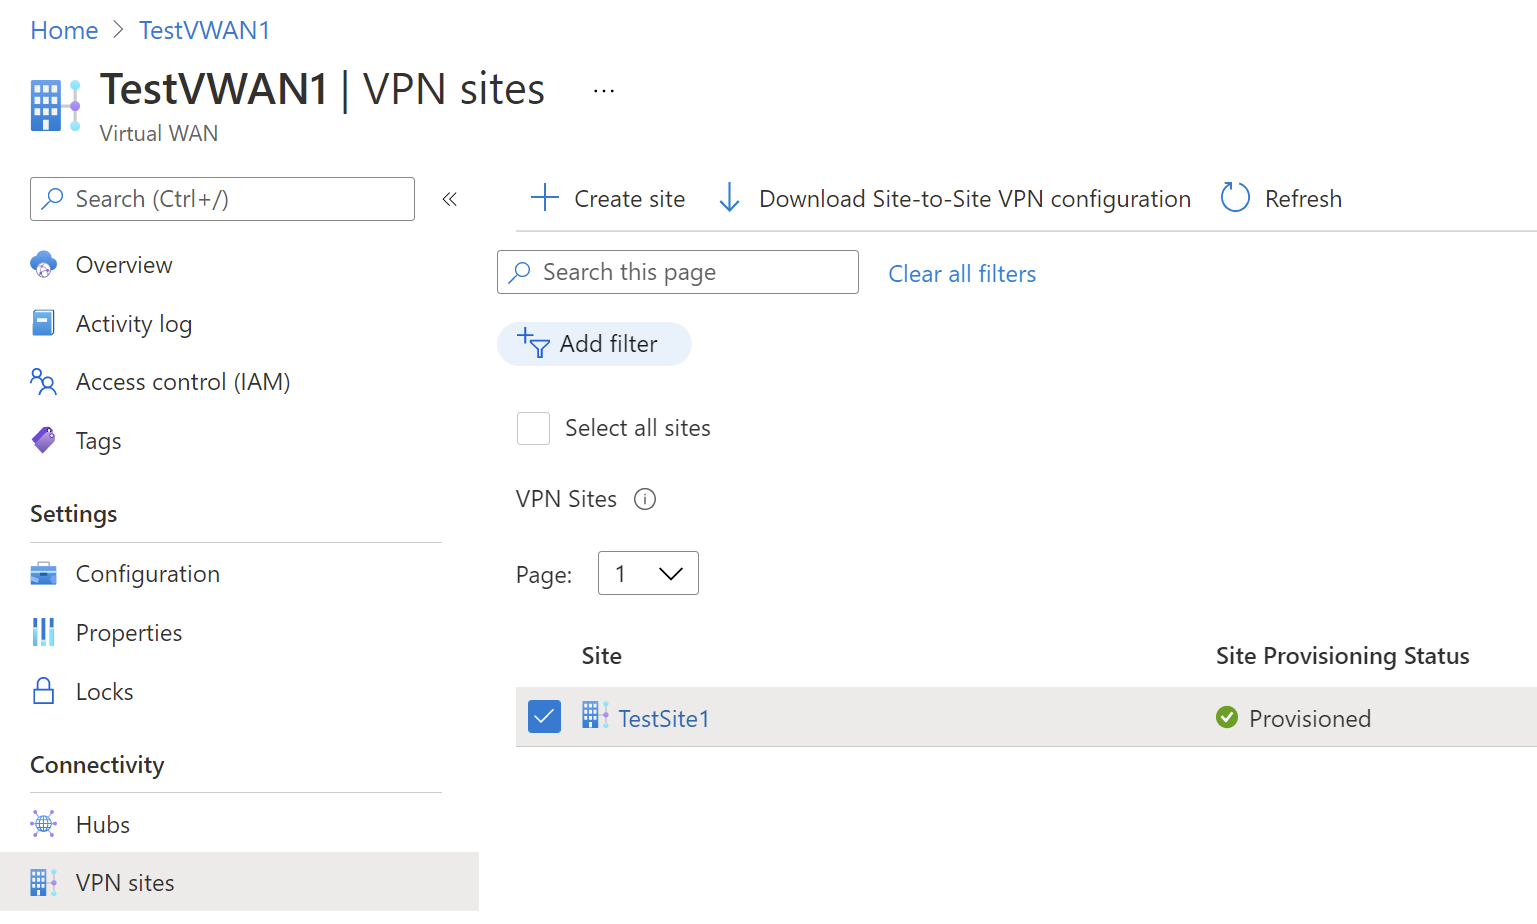Open the Hubs menu item
This screenshot has width=1537, height=924.
[103, 824]
